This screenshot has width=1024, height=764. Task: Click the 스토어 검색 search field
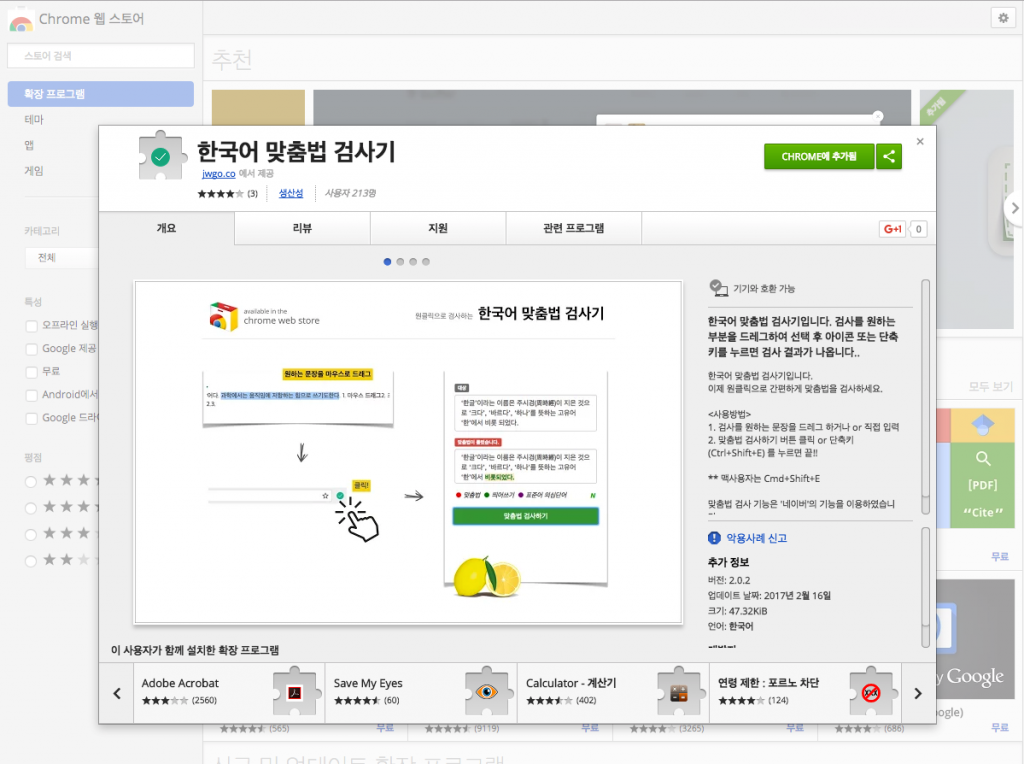(x=101, y=56)
